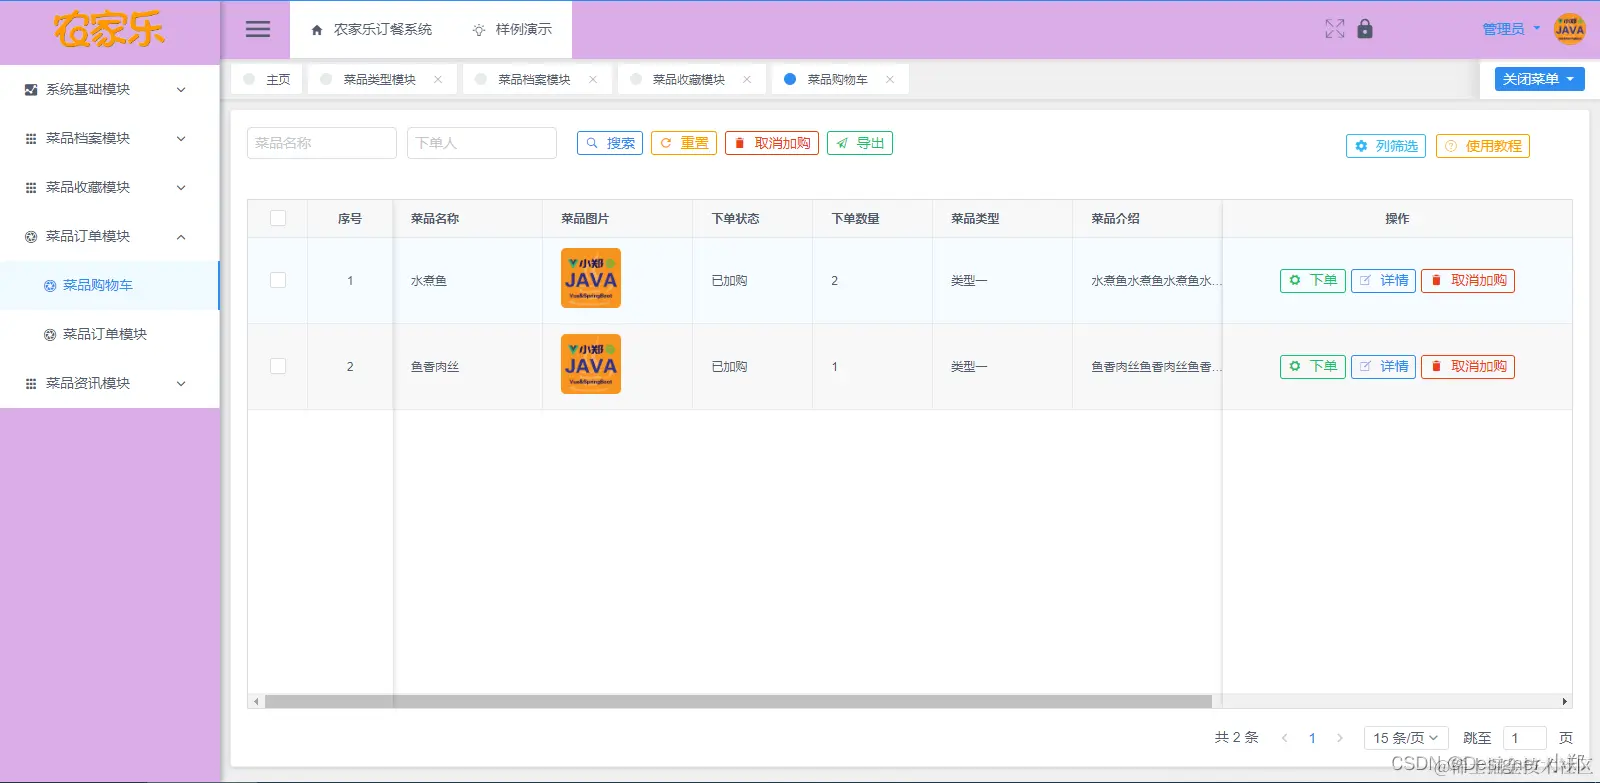Focus the 下单人 search field

[x=482, y=143]
